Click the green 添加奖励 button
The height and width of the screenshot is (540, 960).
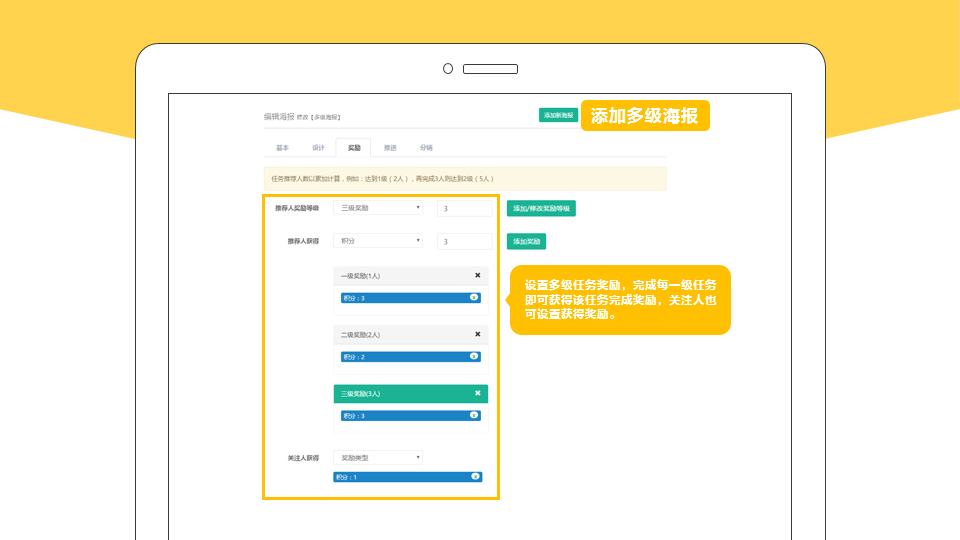(526, 241)
